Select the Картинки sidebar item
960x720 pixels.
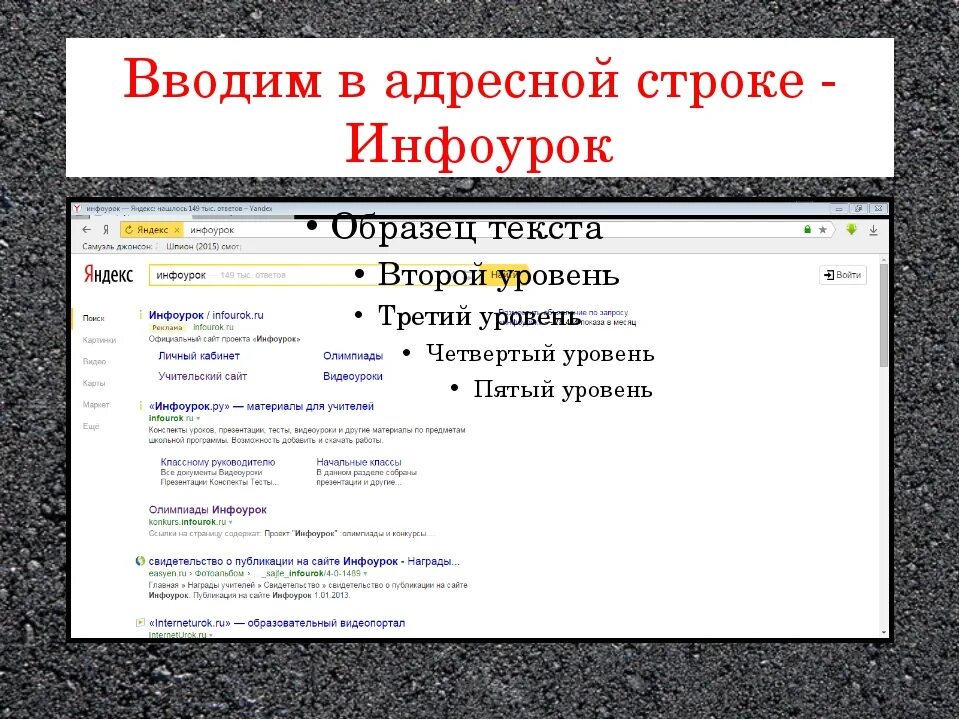point(99,340)
